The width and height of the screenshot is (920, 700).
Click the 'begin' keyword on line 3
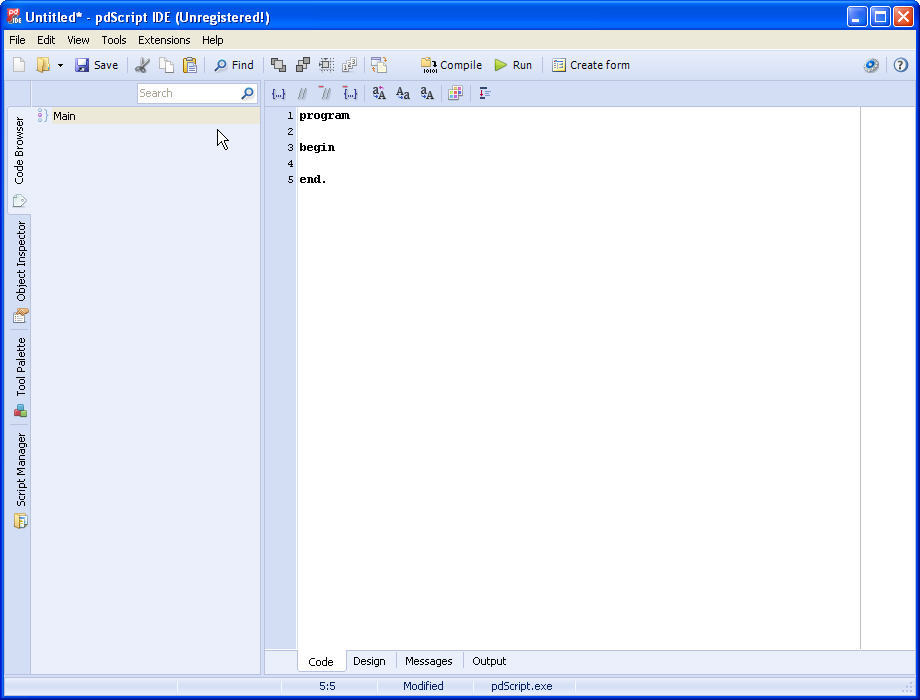click(317, 147)
